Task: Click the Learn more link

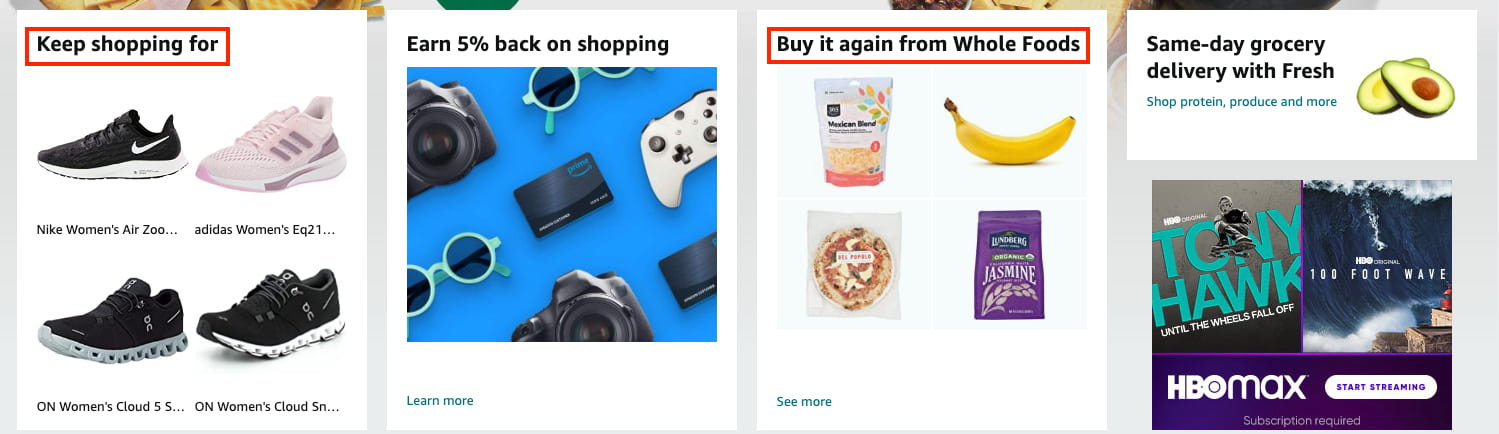Action: [440, 401]
